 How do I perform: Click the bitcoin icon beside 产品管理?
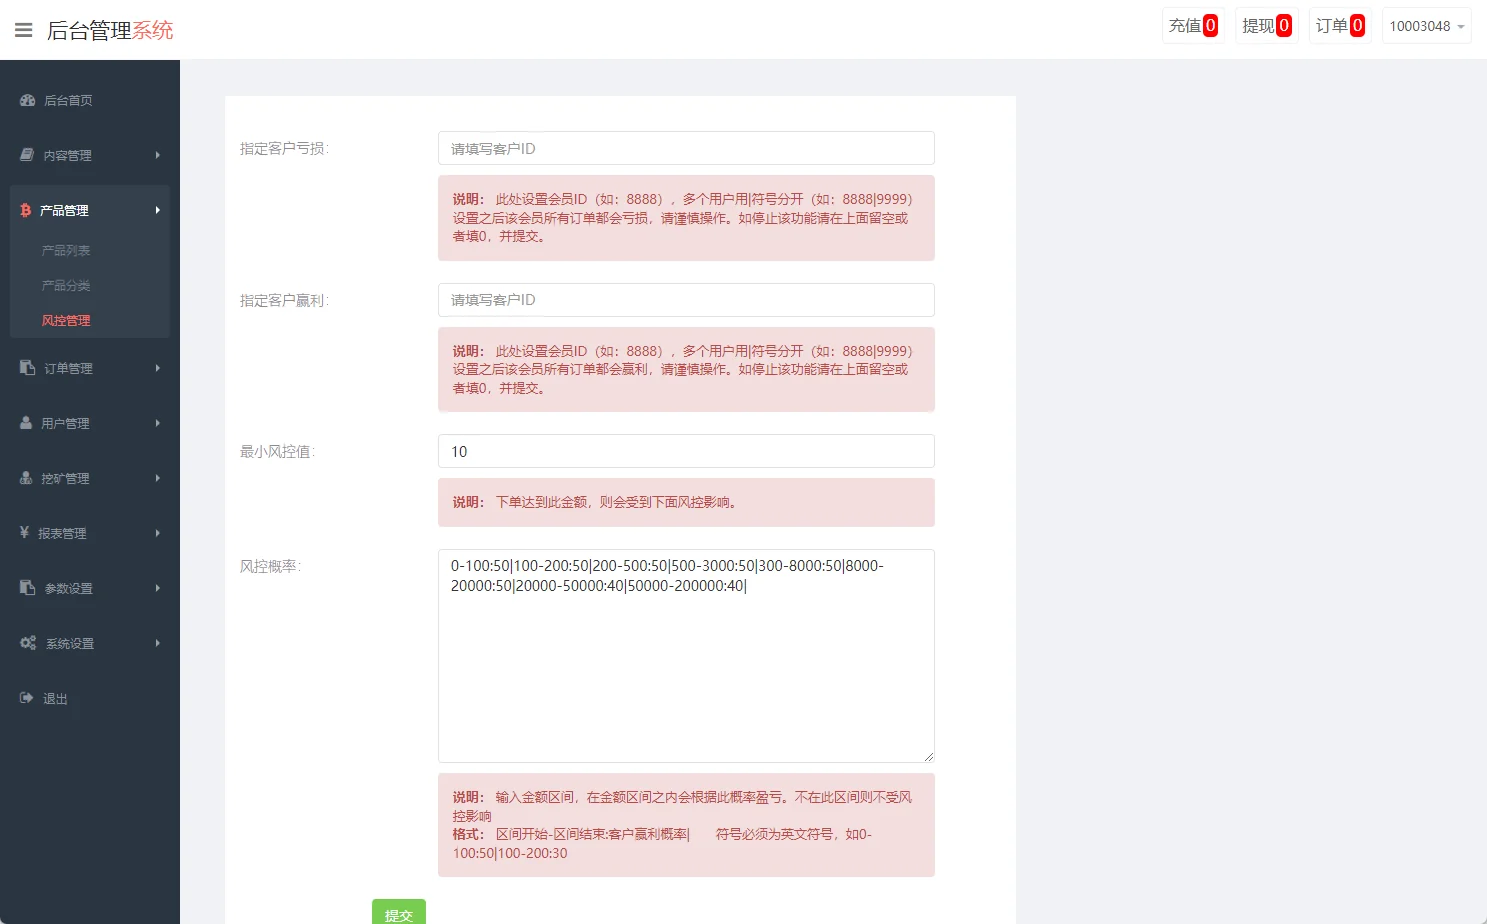26,210
